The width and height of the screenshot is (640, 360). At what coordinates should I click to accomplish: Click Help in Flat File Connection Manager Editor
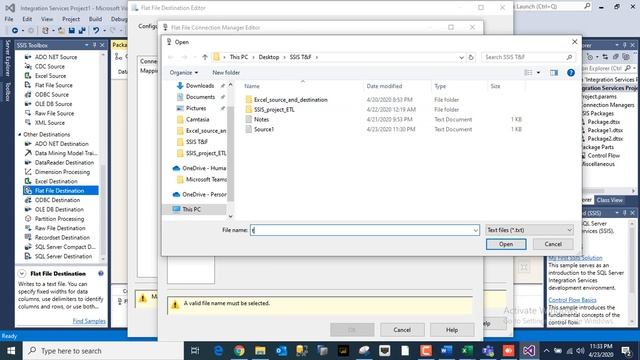pos(452,330)
